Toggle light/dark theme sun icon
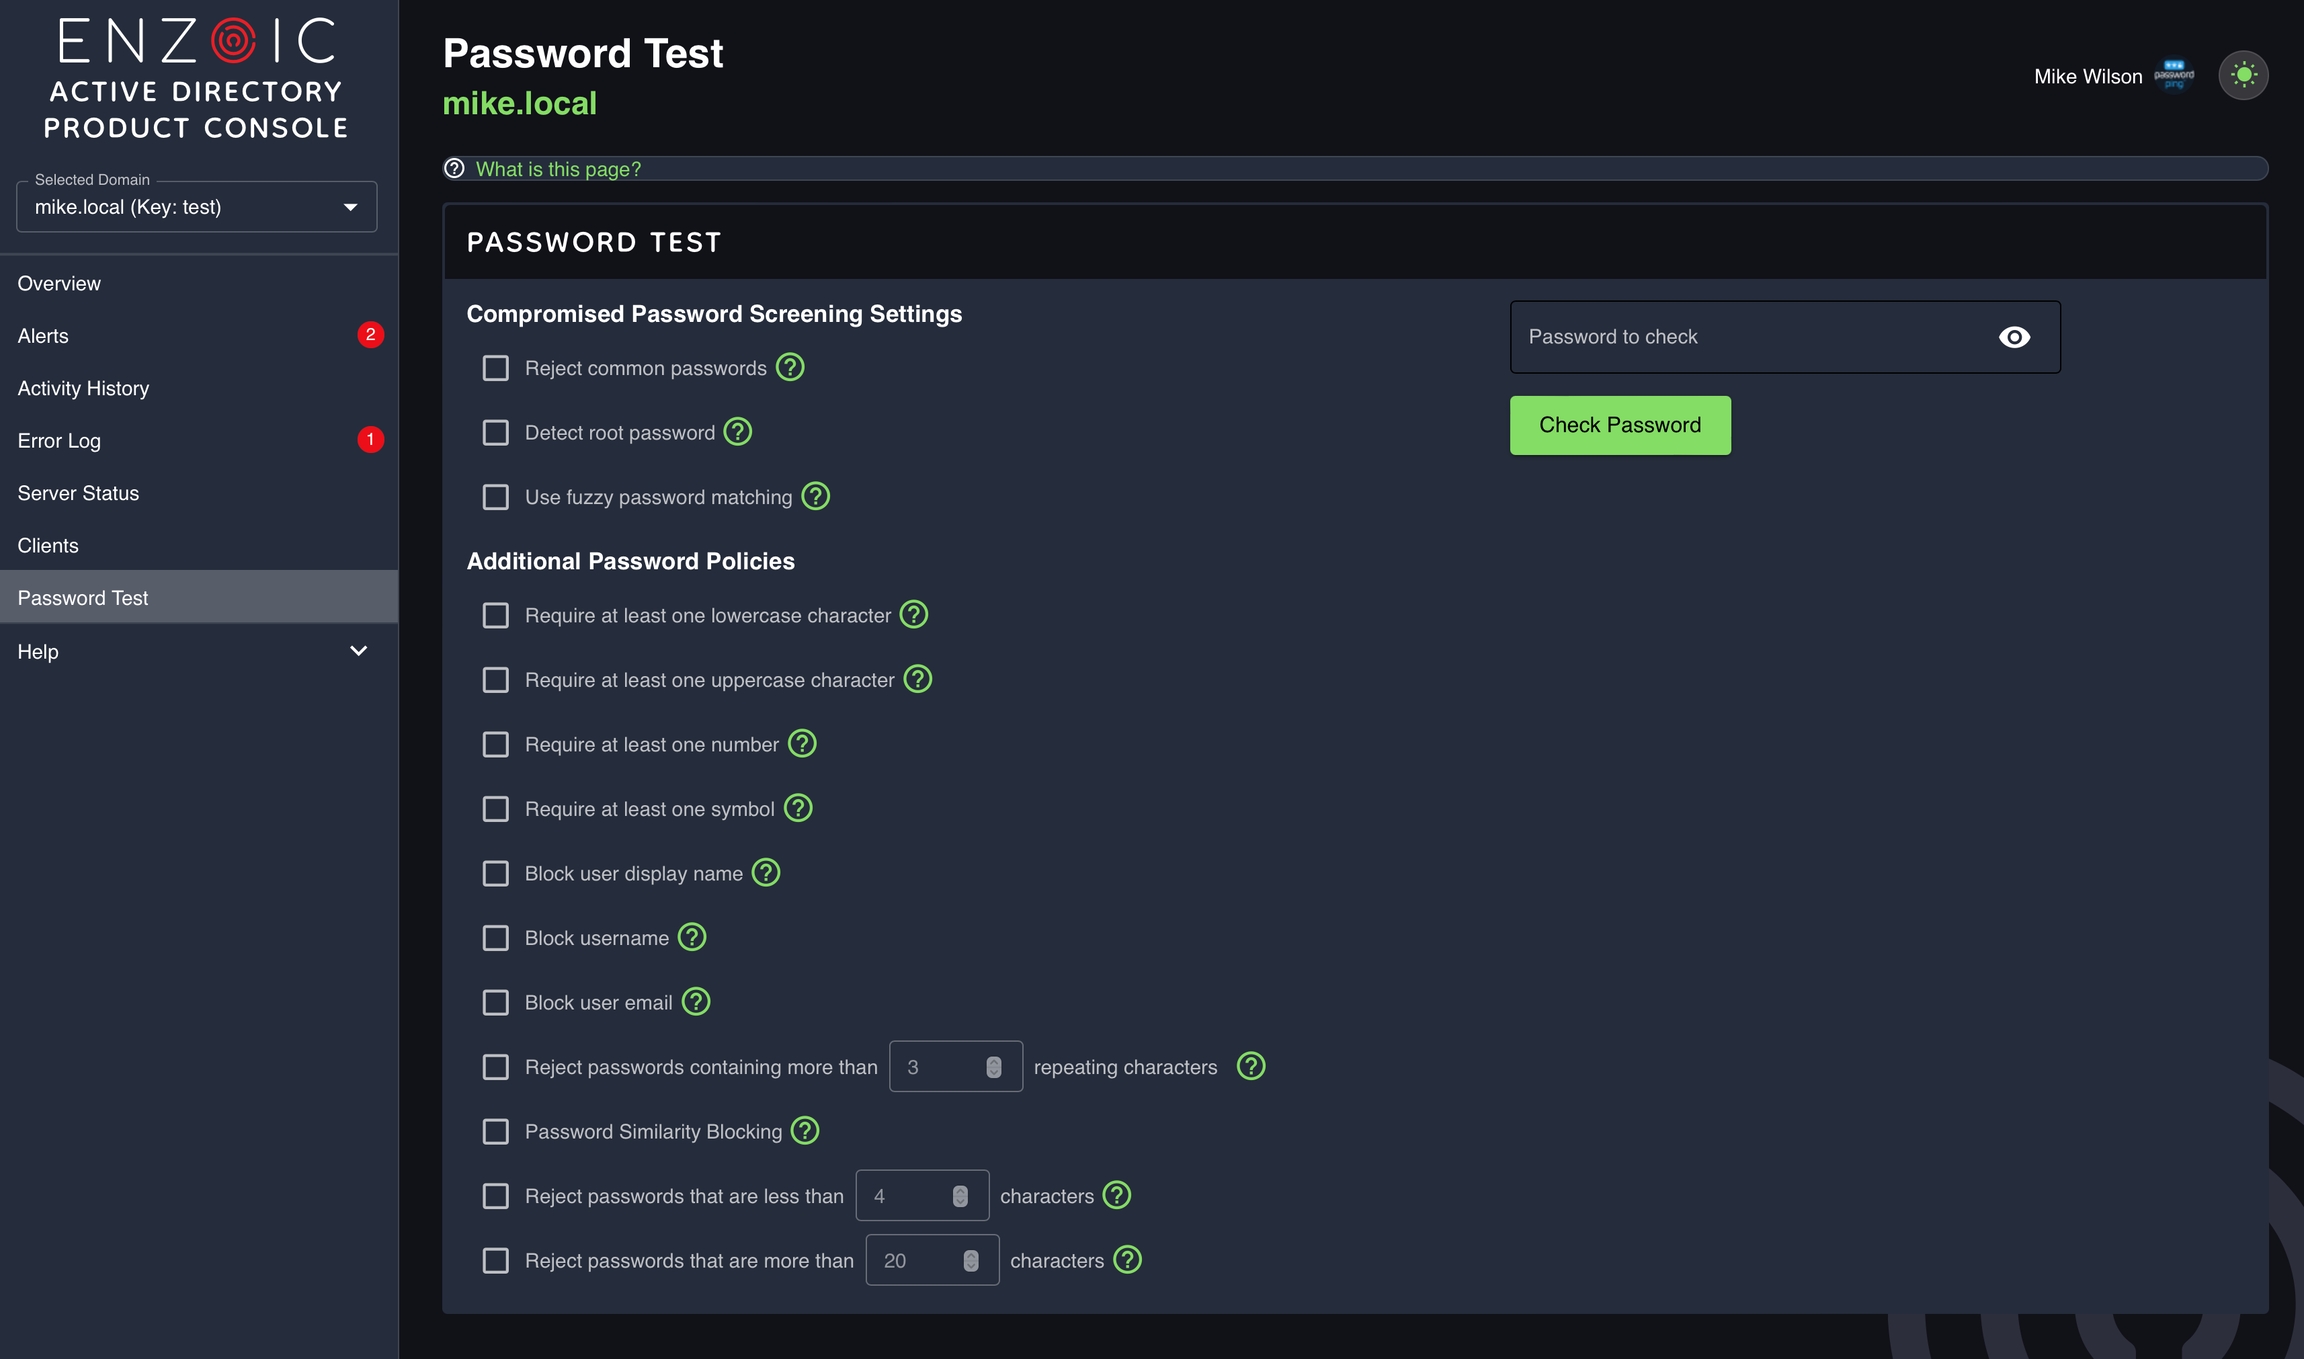This screenshot has width=2304, height=1359. tap(2243, 75)
